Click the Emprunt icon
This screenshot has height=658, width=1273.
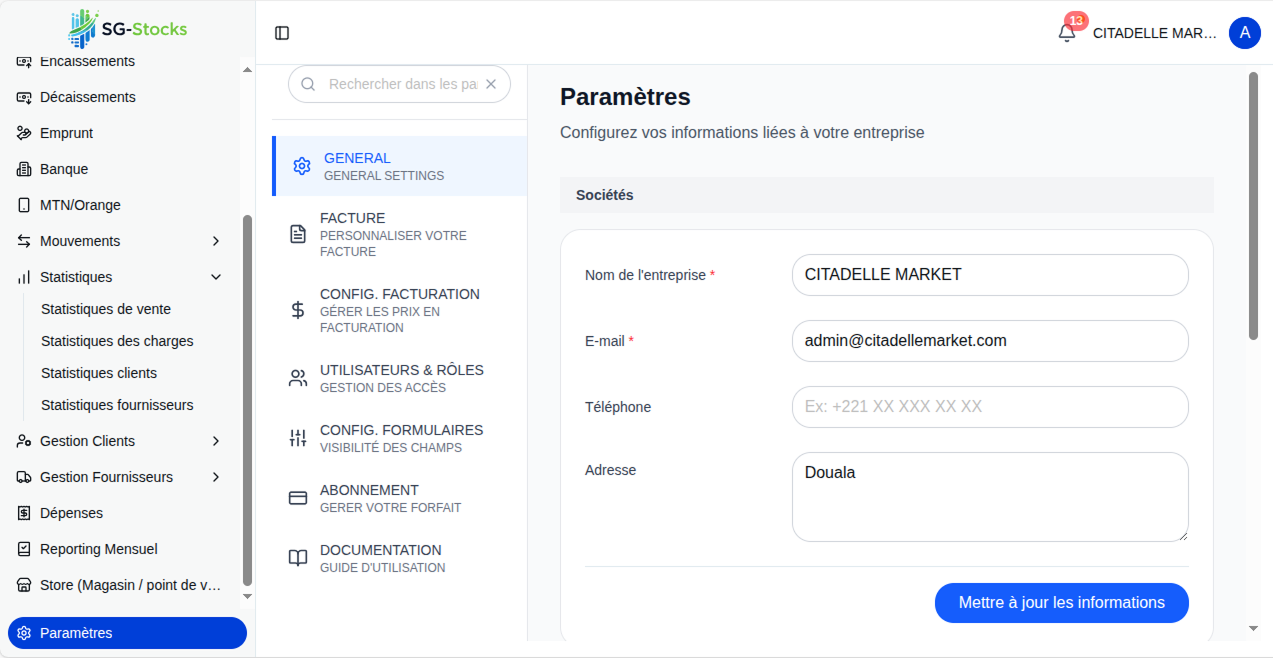(24, 133)
